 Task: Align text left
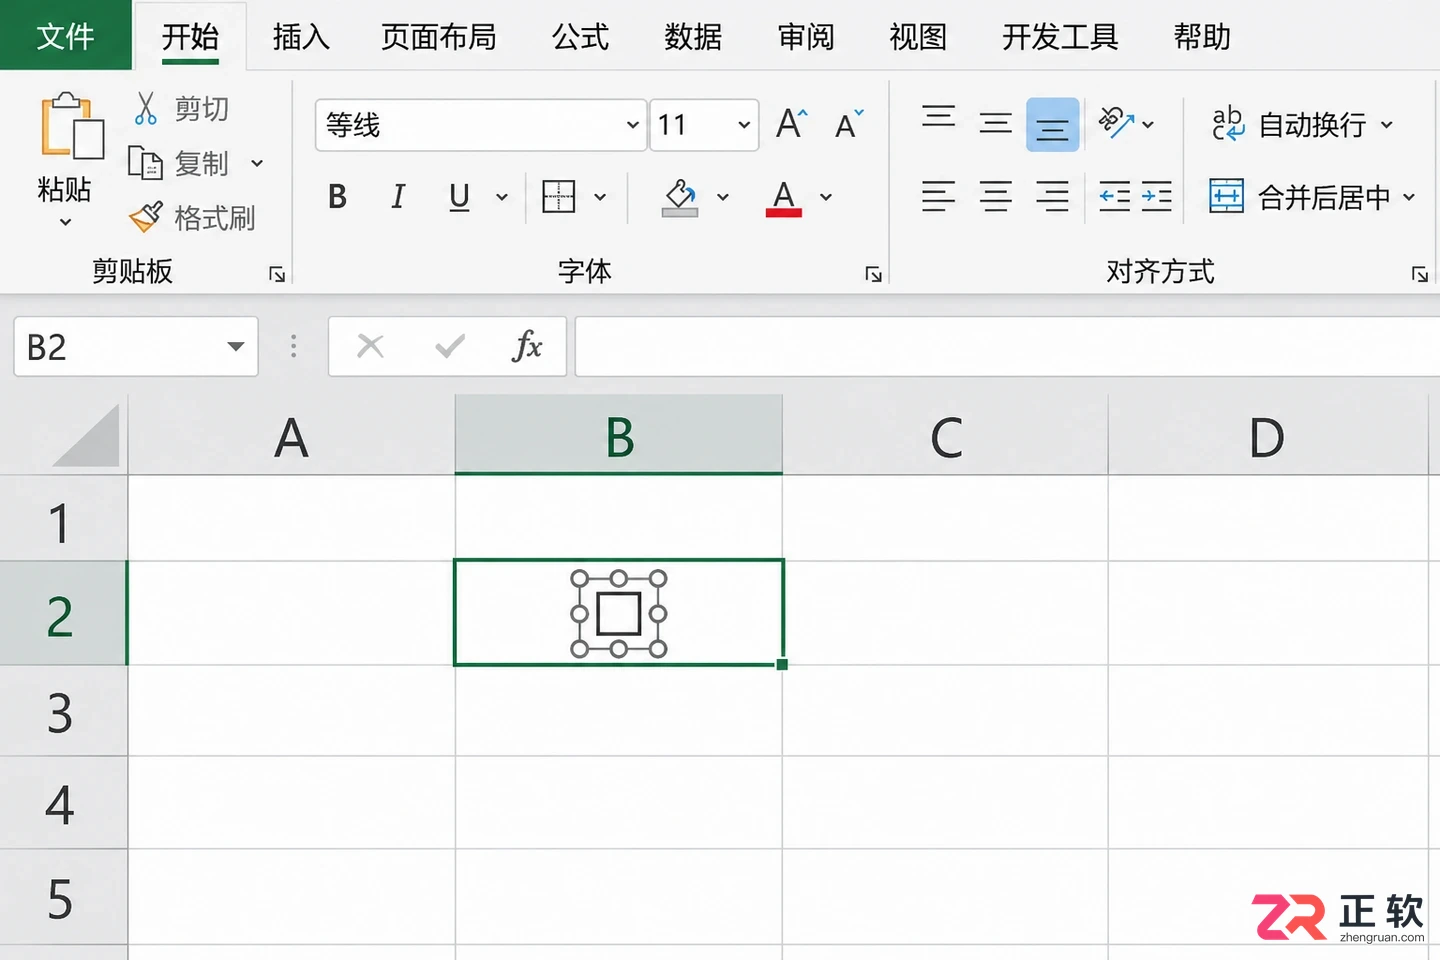click(938, 196)
